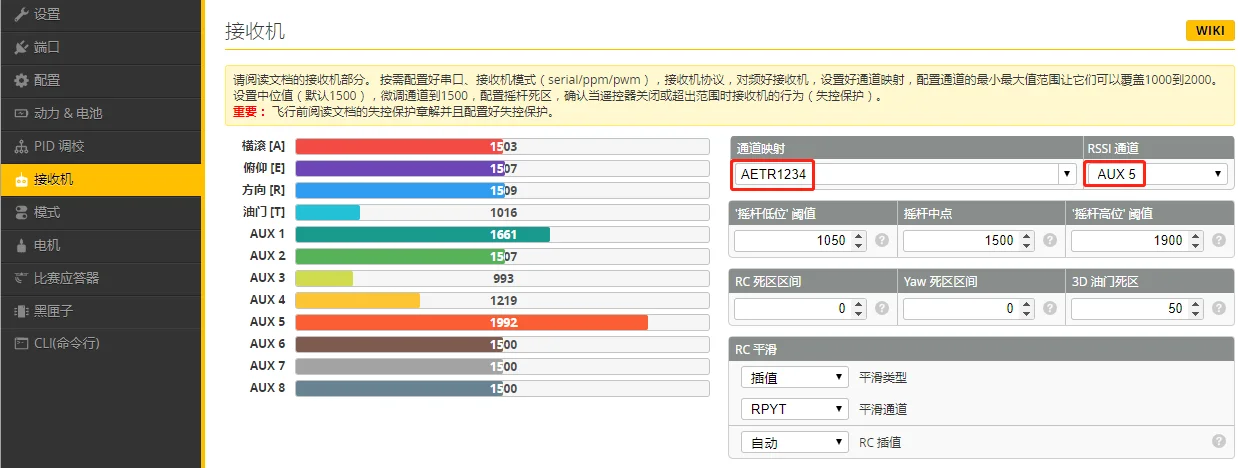Image resolution: width=1238 pixels, height=468 pixels.
Task: Click the 电机 motor icon in sidebar
Action: 21,245
